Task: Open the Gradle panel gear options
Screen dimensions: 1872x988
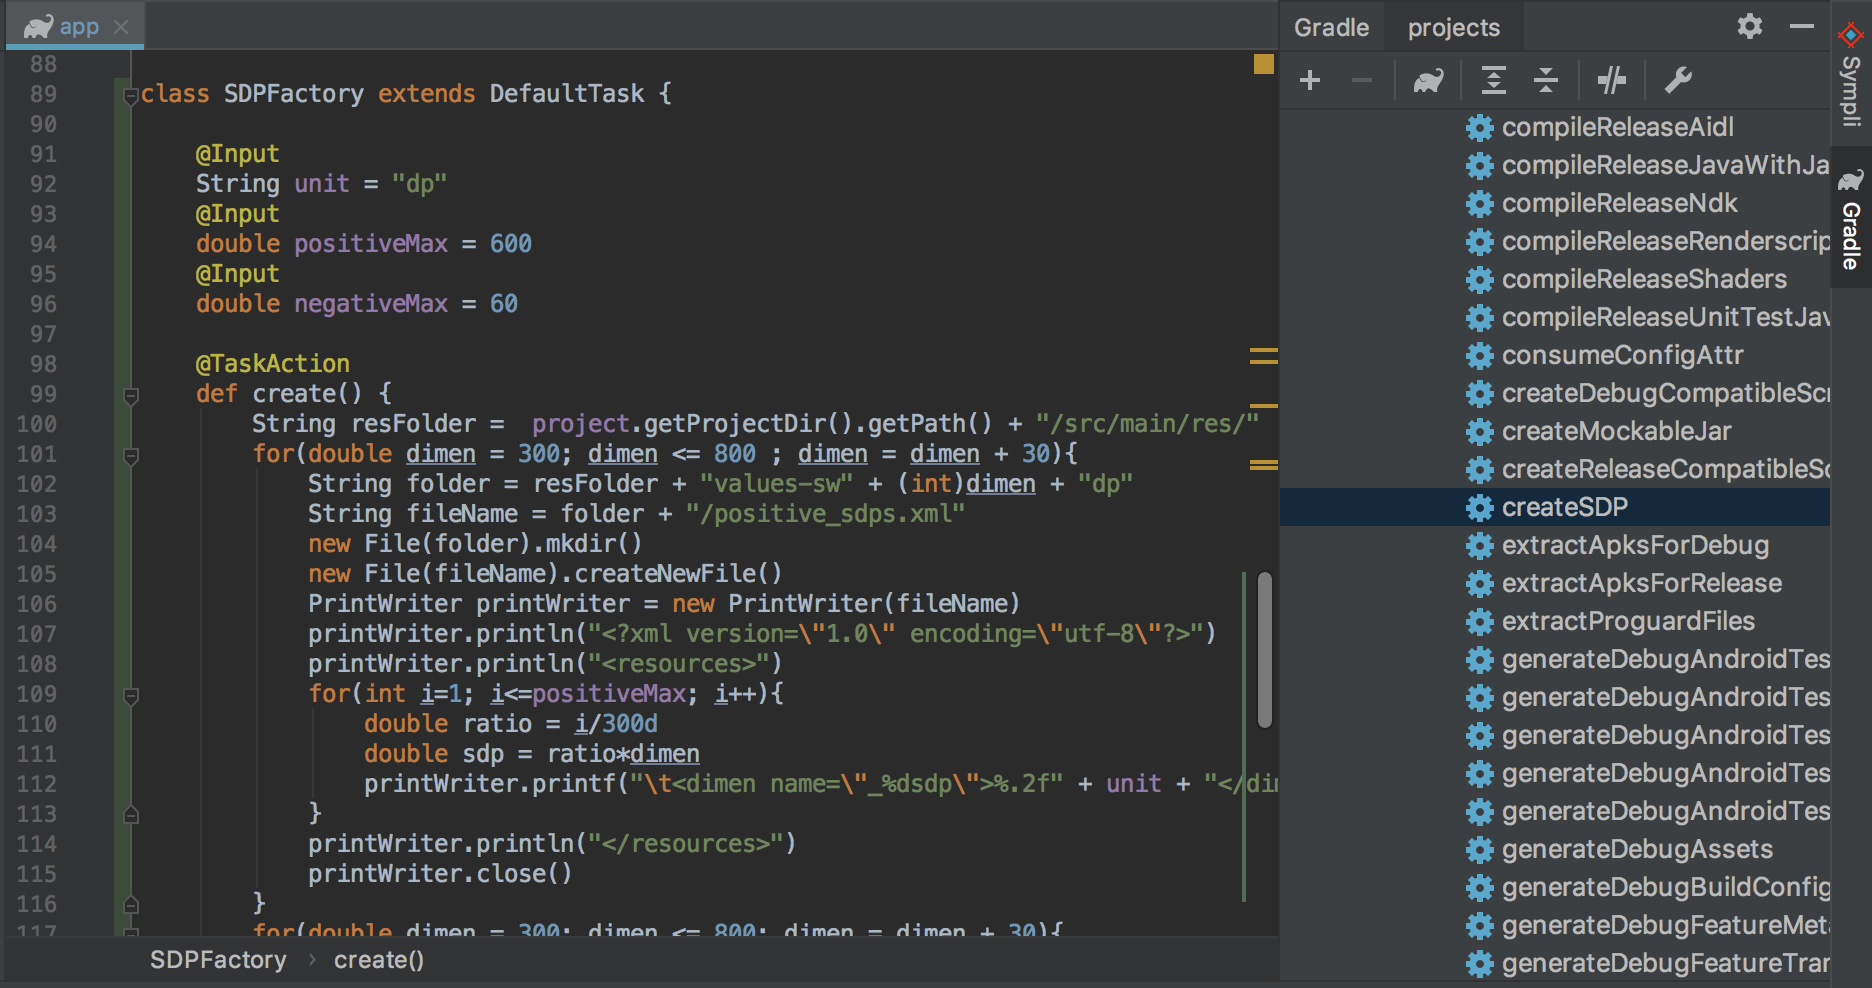Action: (x=1750, y=26)
